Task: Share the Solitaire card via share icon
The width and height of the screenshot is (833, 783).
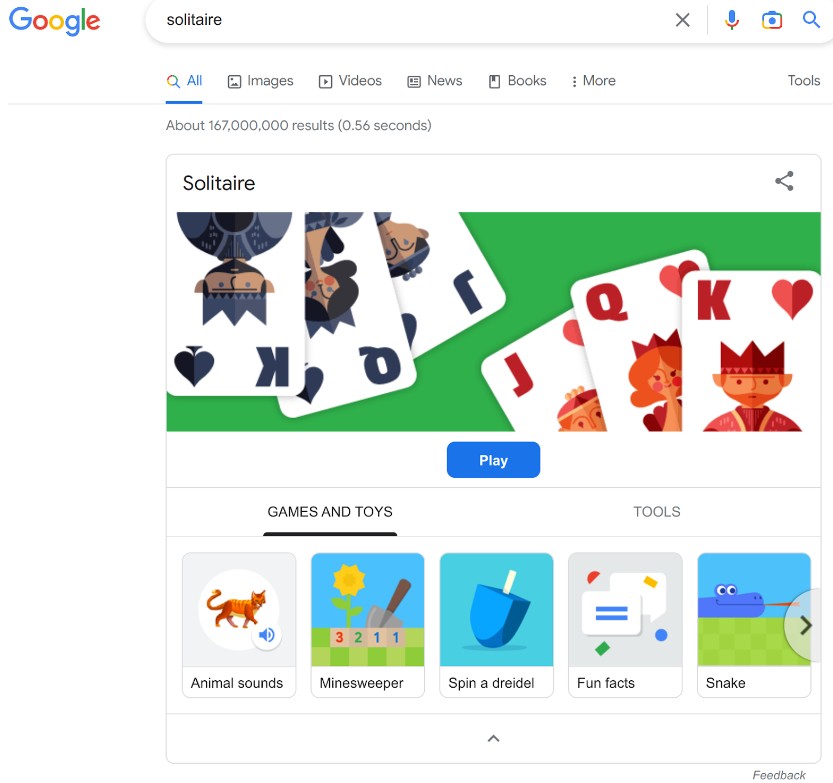Action: [x=784, y=181]
